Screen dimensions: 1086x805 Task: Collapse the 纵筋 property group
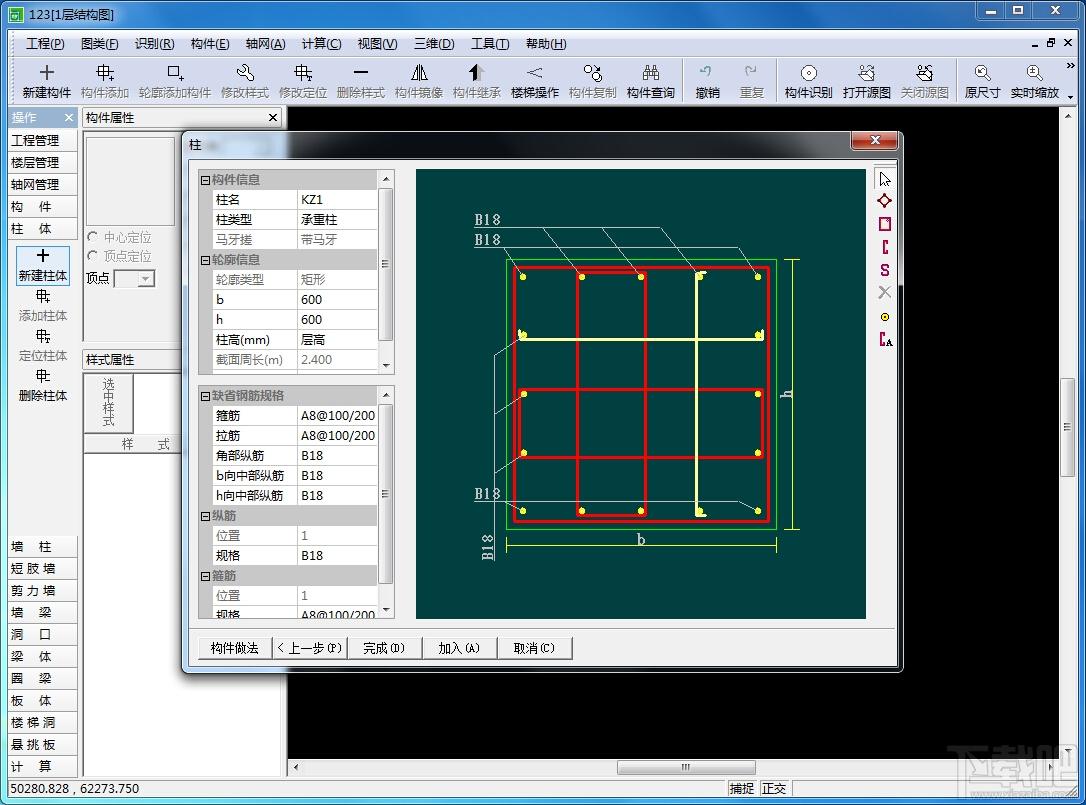coord(205,516)
